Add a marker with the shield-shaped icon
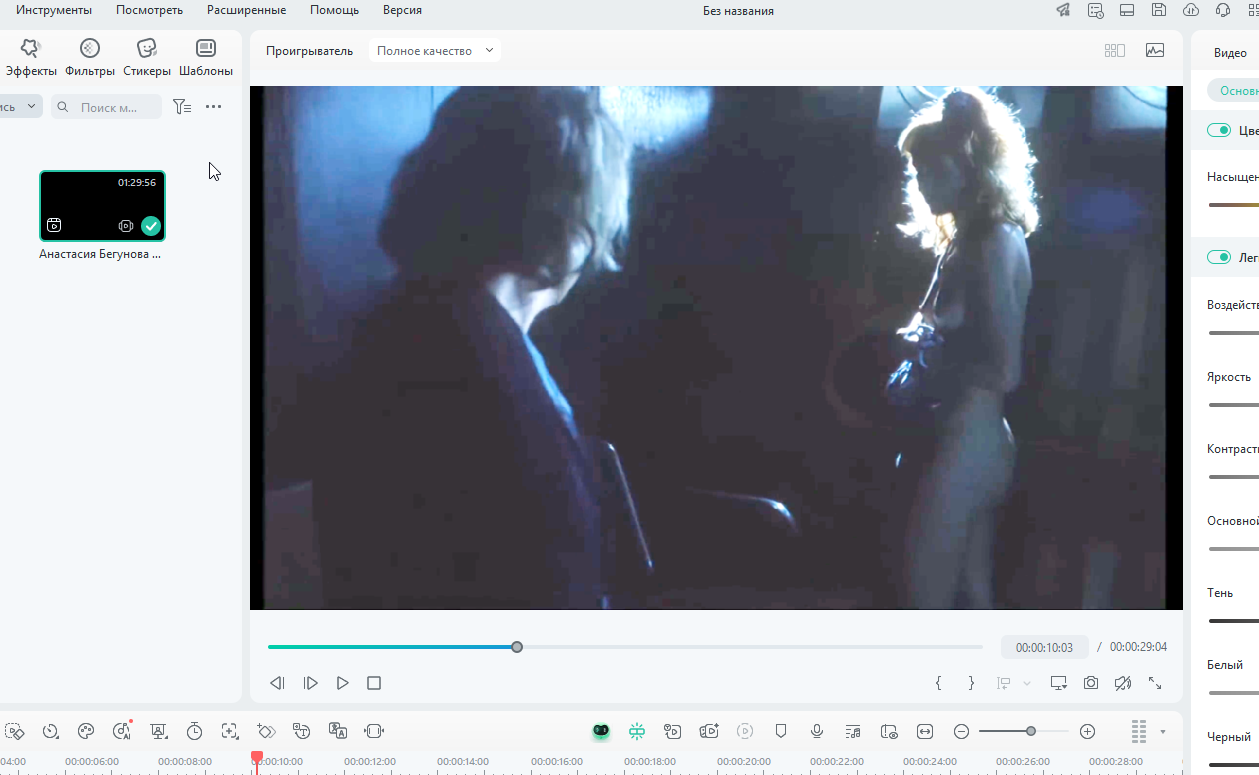 pos(781,731)
